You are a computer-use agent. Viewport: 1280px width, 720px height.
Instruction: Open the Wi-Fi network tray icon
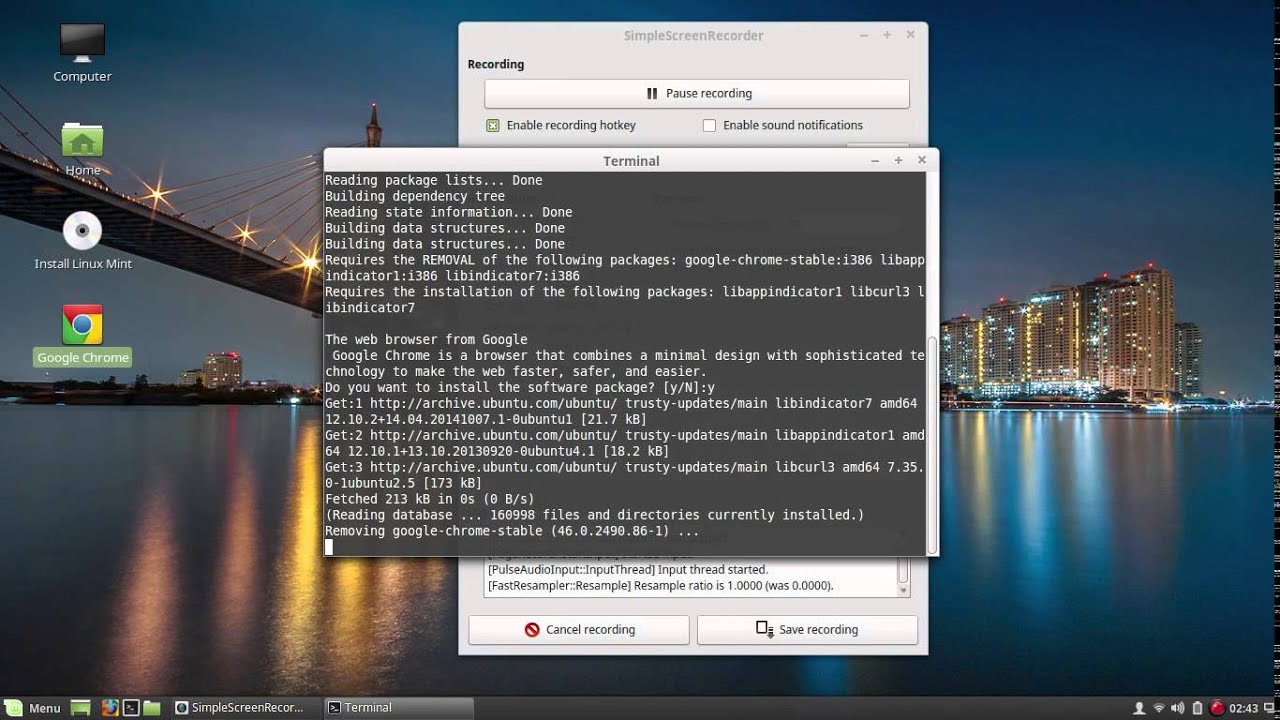[1159, 708]
